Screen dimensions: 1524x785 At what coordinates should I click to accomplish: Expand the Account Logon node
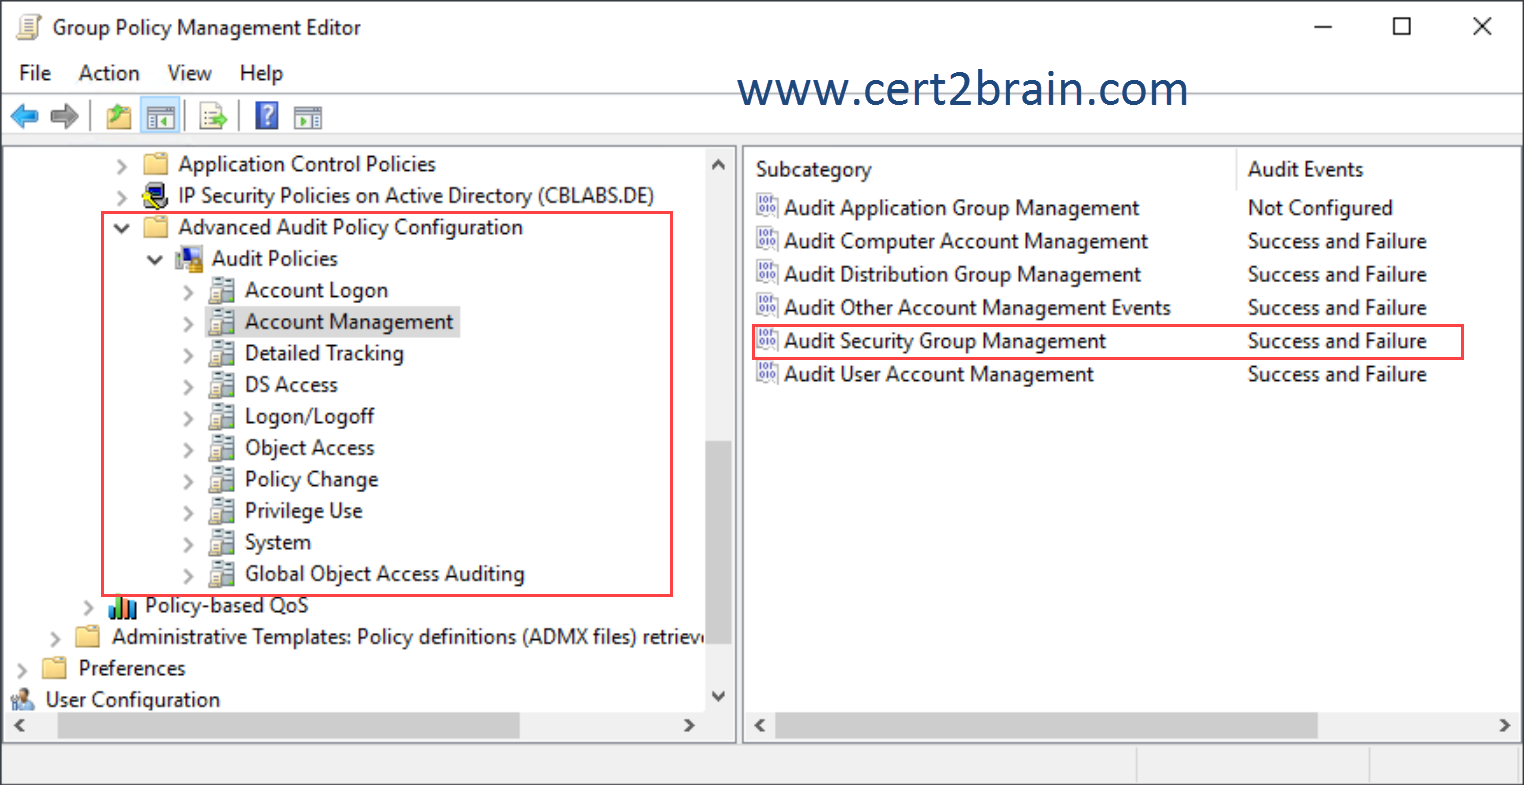[188, 292]
